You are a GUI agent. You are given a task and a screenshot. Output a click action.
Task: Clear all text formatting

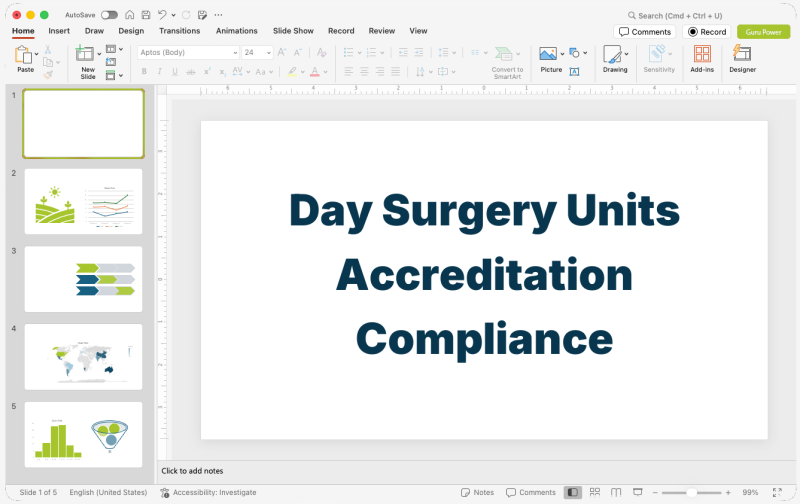321,52
